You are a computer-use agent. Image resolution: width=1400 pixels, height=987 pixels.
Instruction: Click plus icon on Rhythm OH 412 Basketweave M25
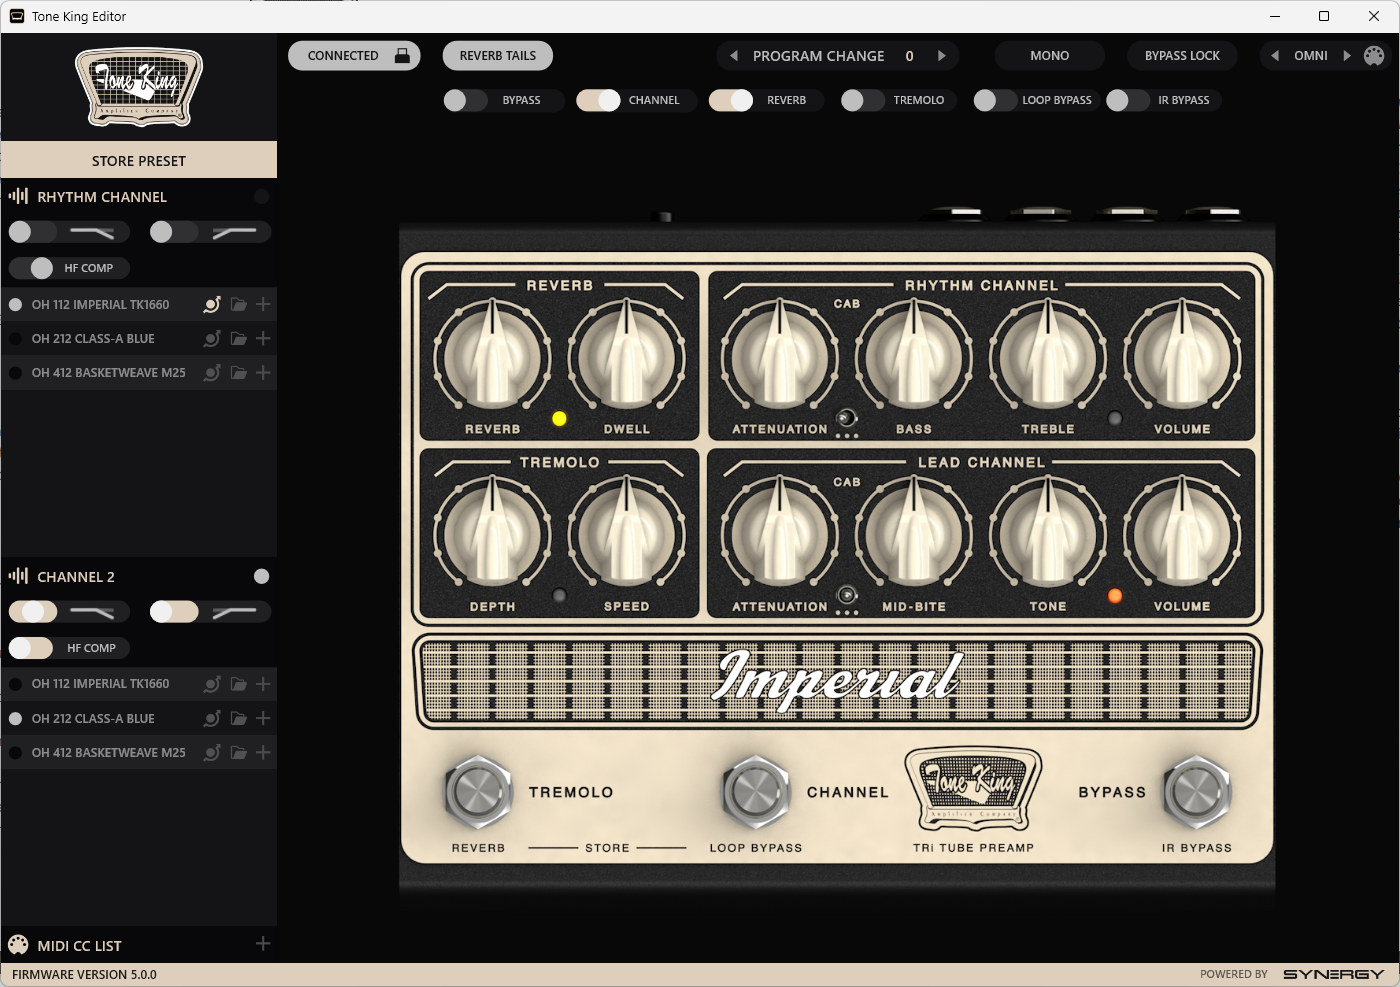click(x=263, y=372)
